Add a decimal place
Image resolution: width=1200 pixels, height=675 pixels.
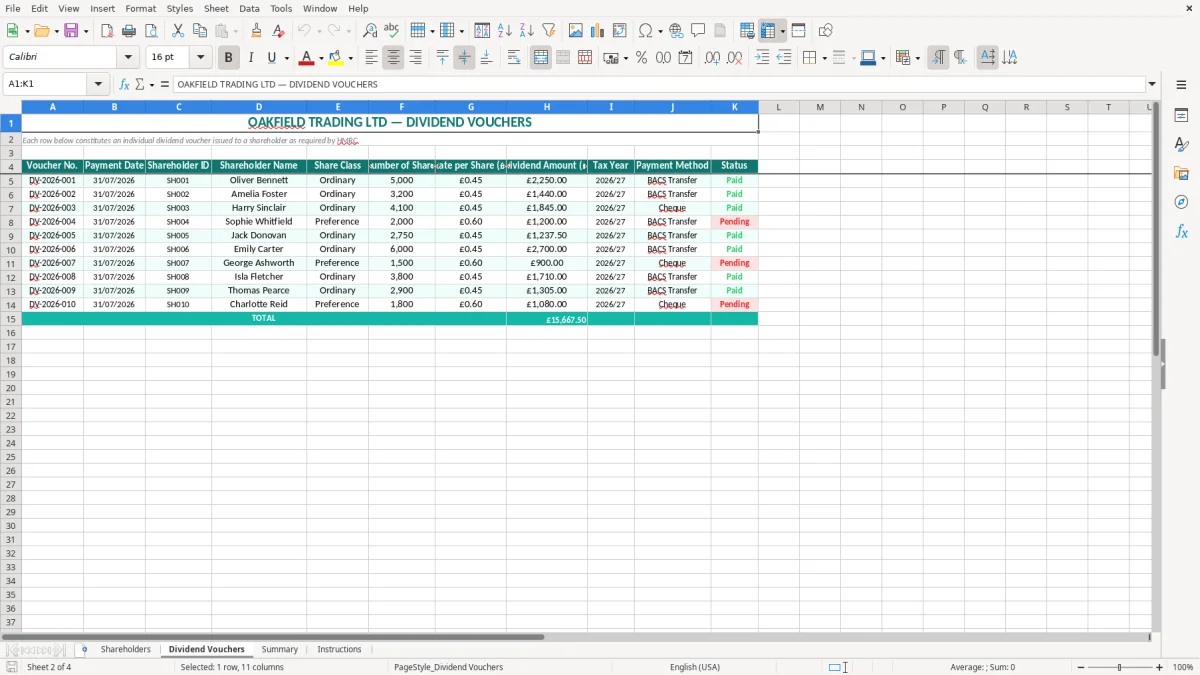point(712,58)
